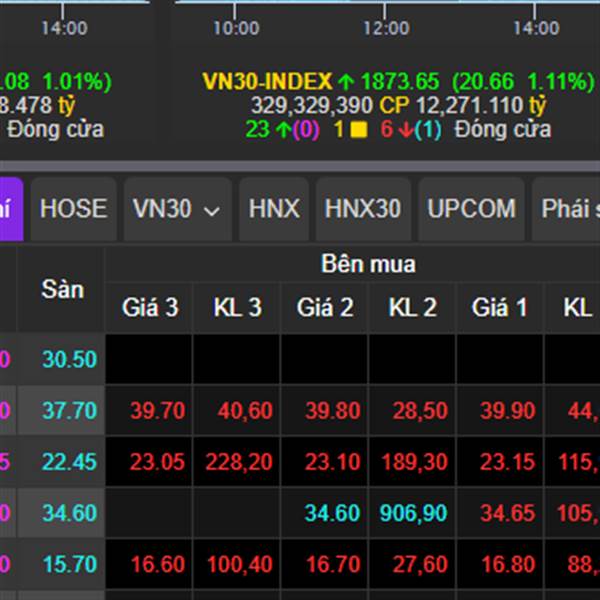Click the Giá 3 column header
The height and width of the screenshot is (600, 600).
click(x=150, y=307)
